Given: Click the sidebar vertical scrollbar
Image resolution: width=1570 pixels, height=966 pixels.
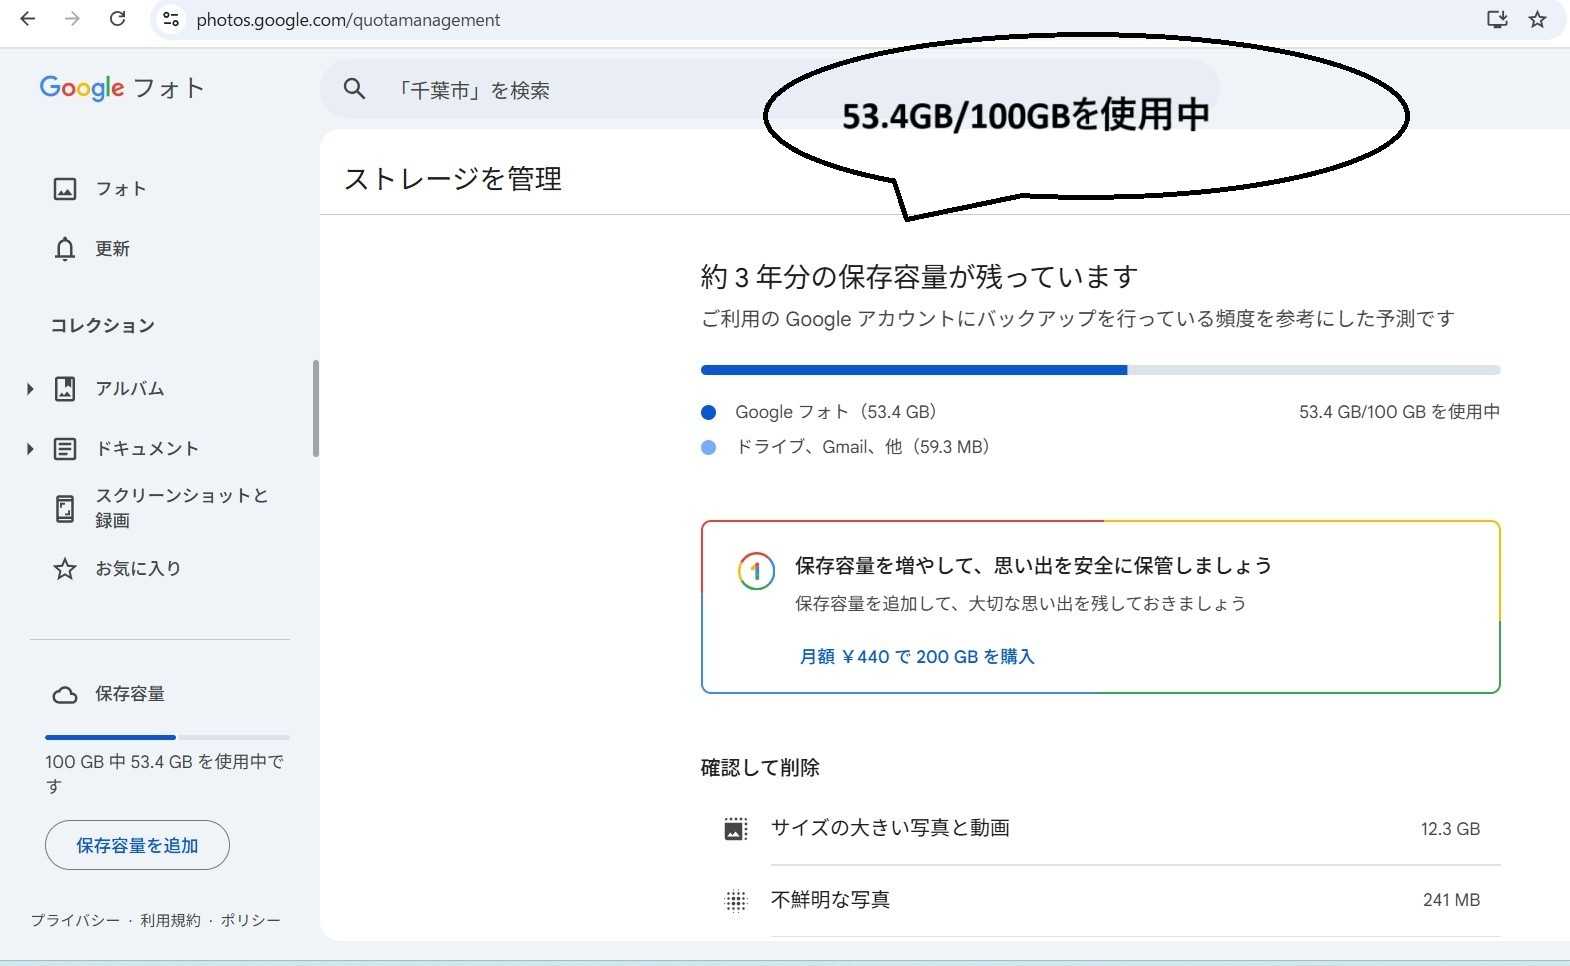Looking at the screenshot, I should [316, 408].
